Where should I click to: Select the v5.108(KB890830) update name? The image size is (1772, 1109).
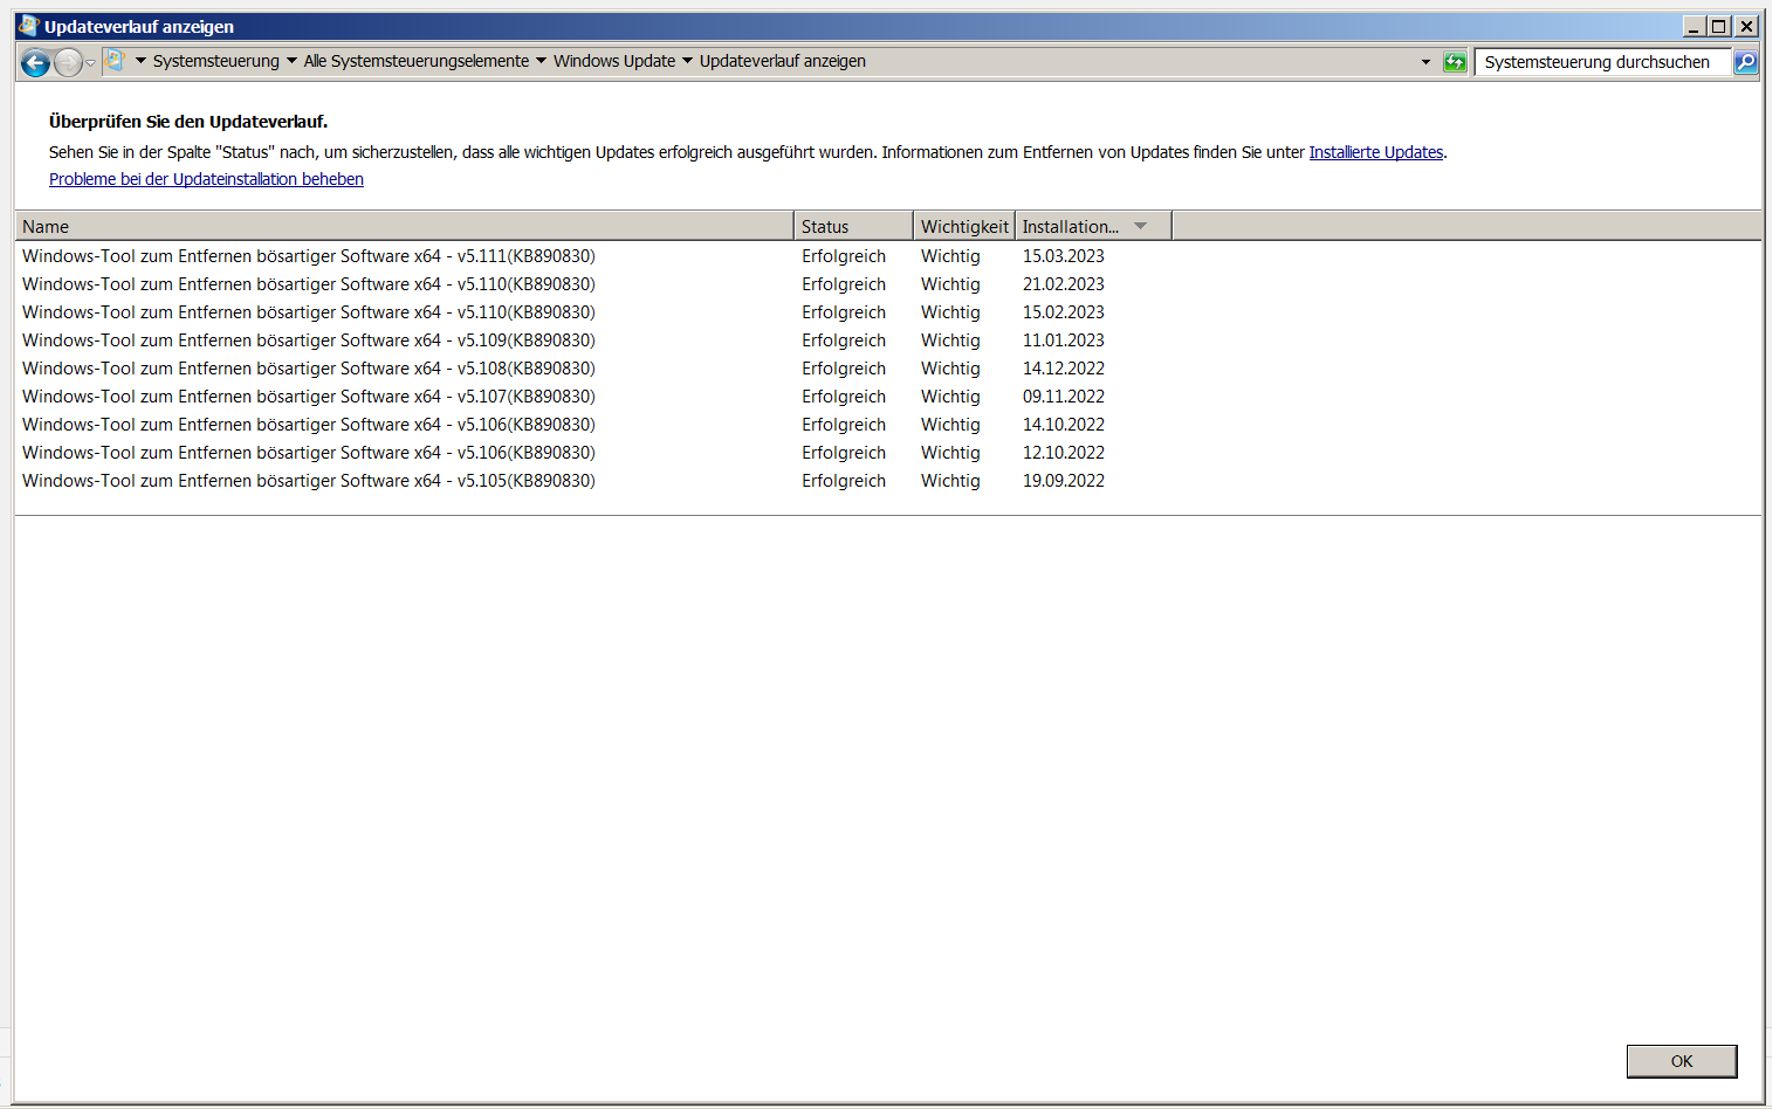tap(309, 368)
